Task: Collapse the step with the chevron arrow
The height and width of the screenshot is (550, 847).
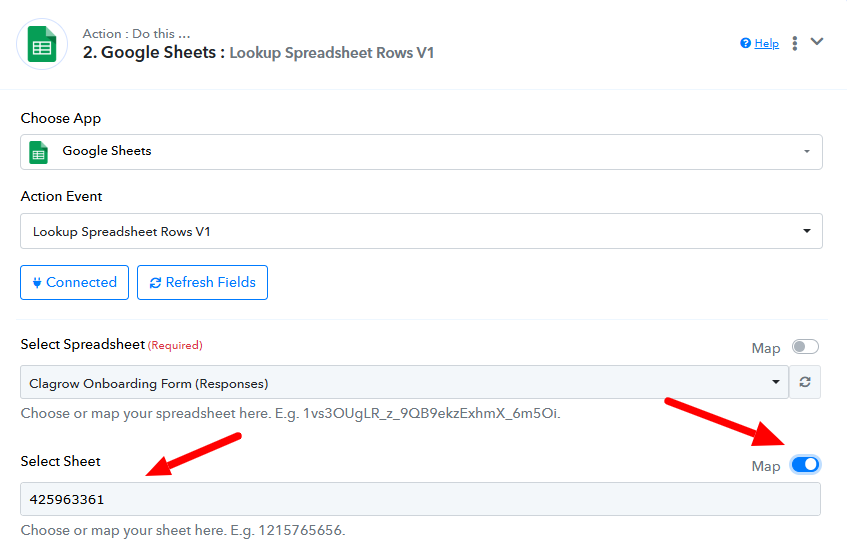Action: coord(817,42)
